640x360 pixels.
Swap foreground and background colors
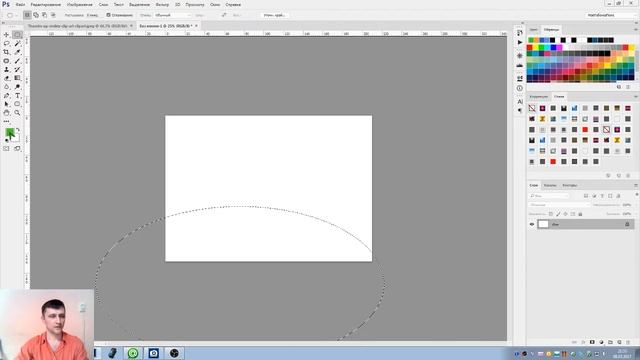(18, 130)
